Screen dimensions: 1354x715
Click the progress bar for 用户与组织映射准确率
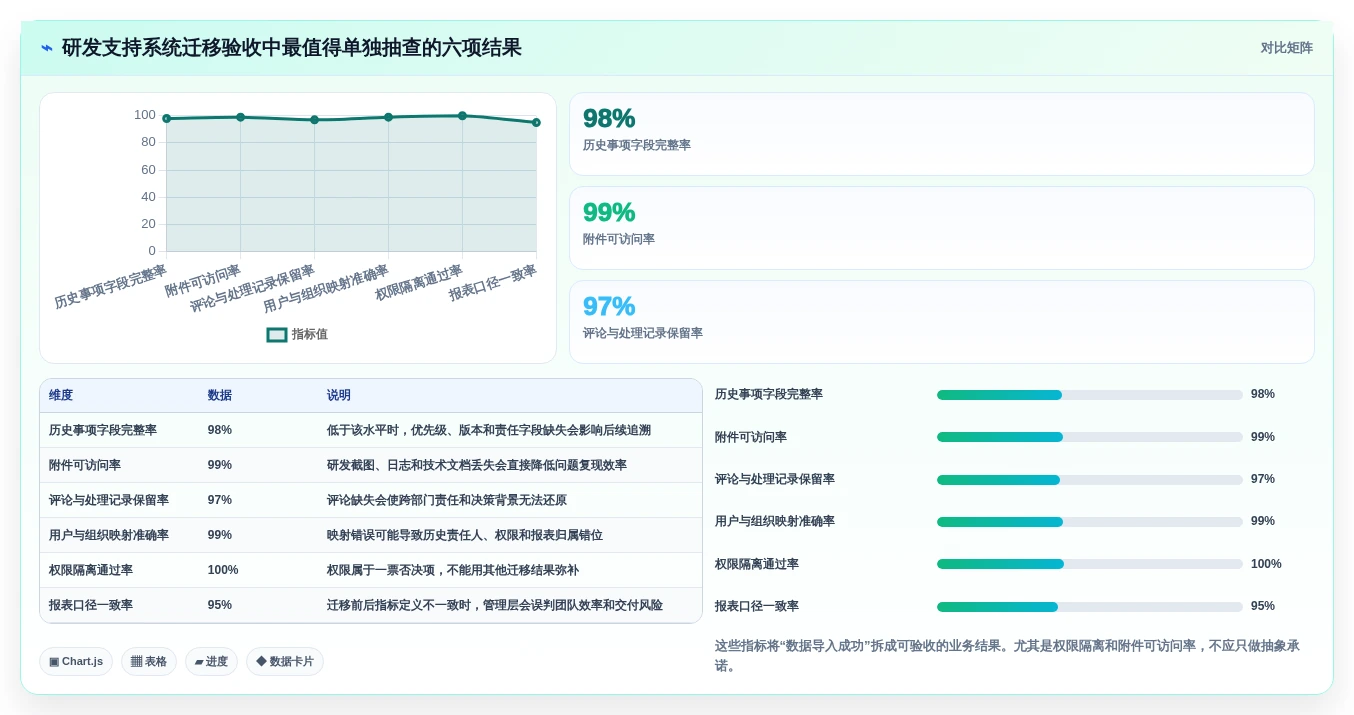tap(1090, 522)
